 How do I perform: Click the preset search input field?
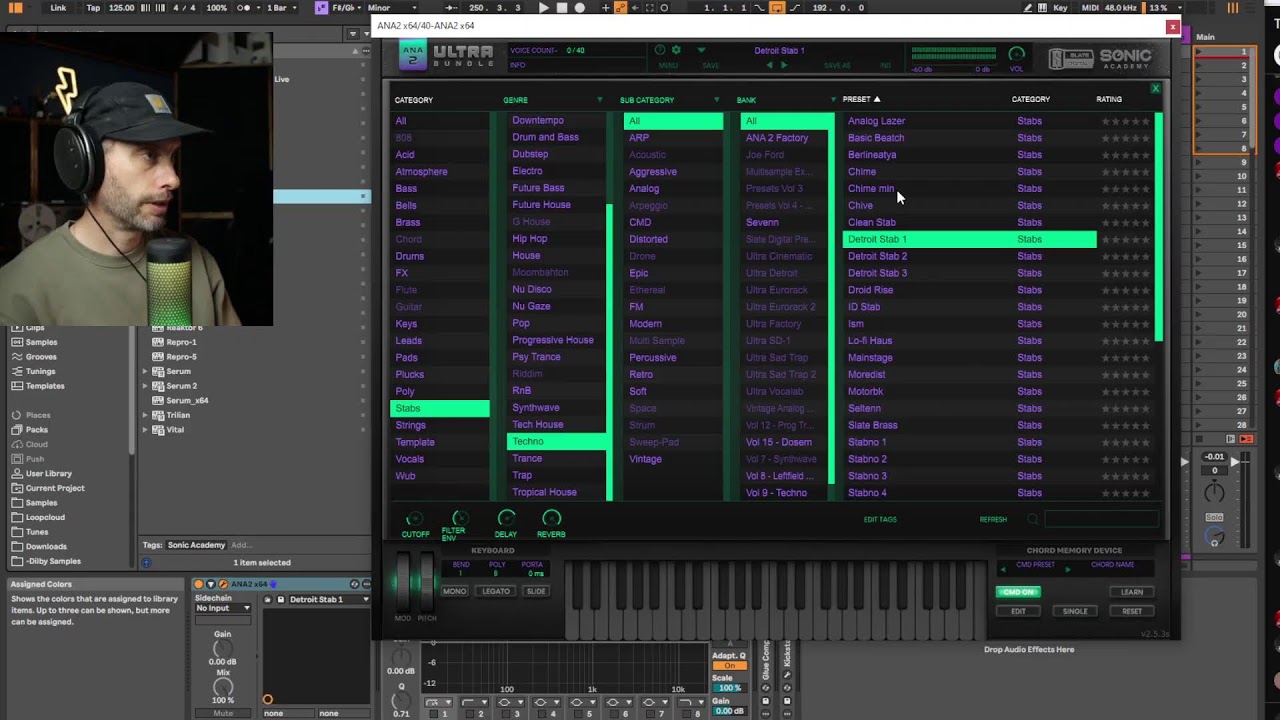click(1101, 519)
